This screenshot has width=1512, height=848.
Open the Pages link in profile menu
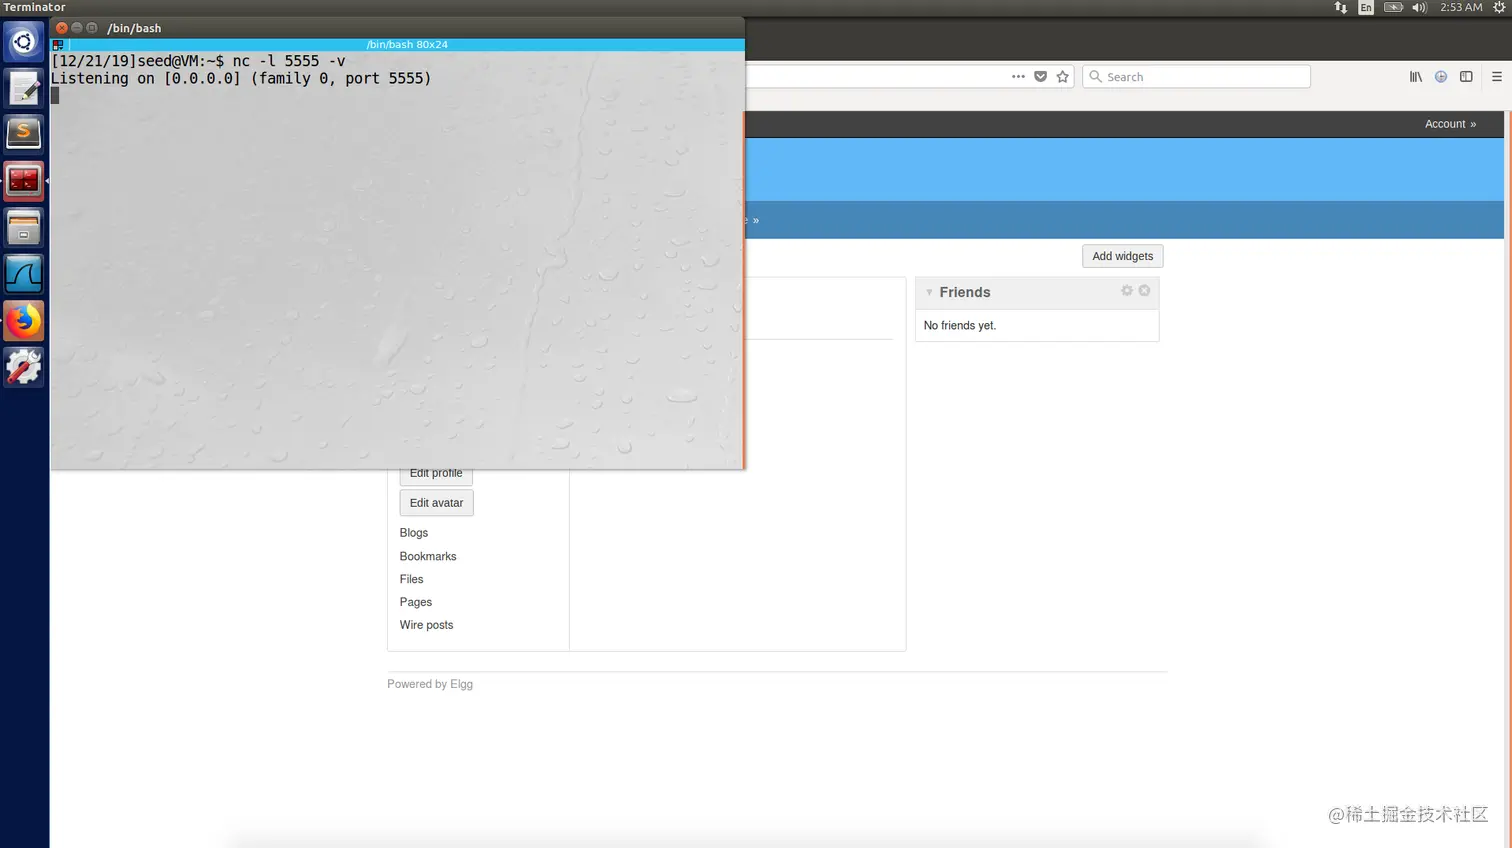coord(416,602)
